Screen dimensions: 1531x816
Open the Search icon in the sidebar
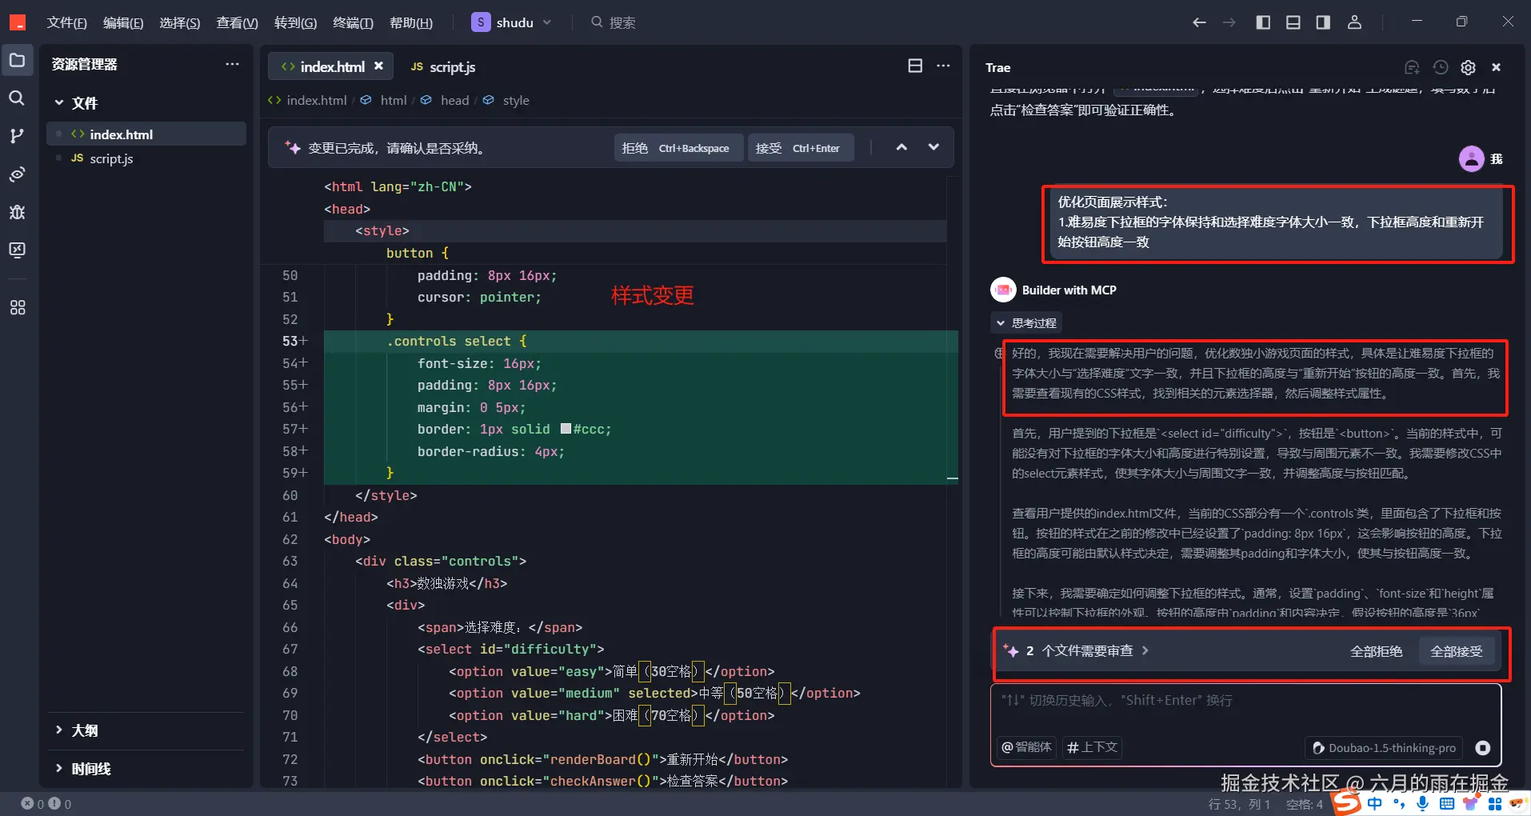click(x=17, y=98)
